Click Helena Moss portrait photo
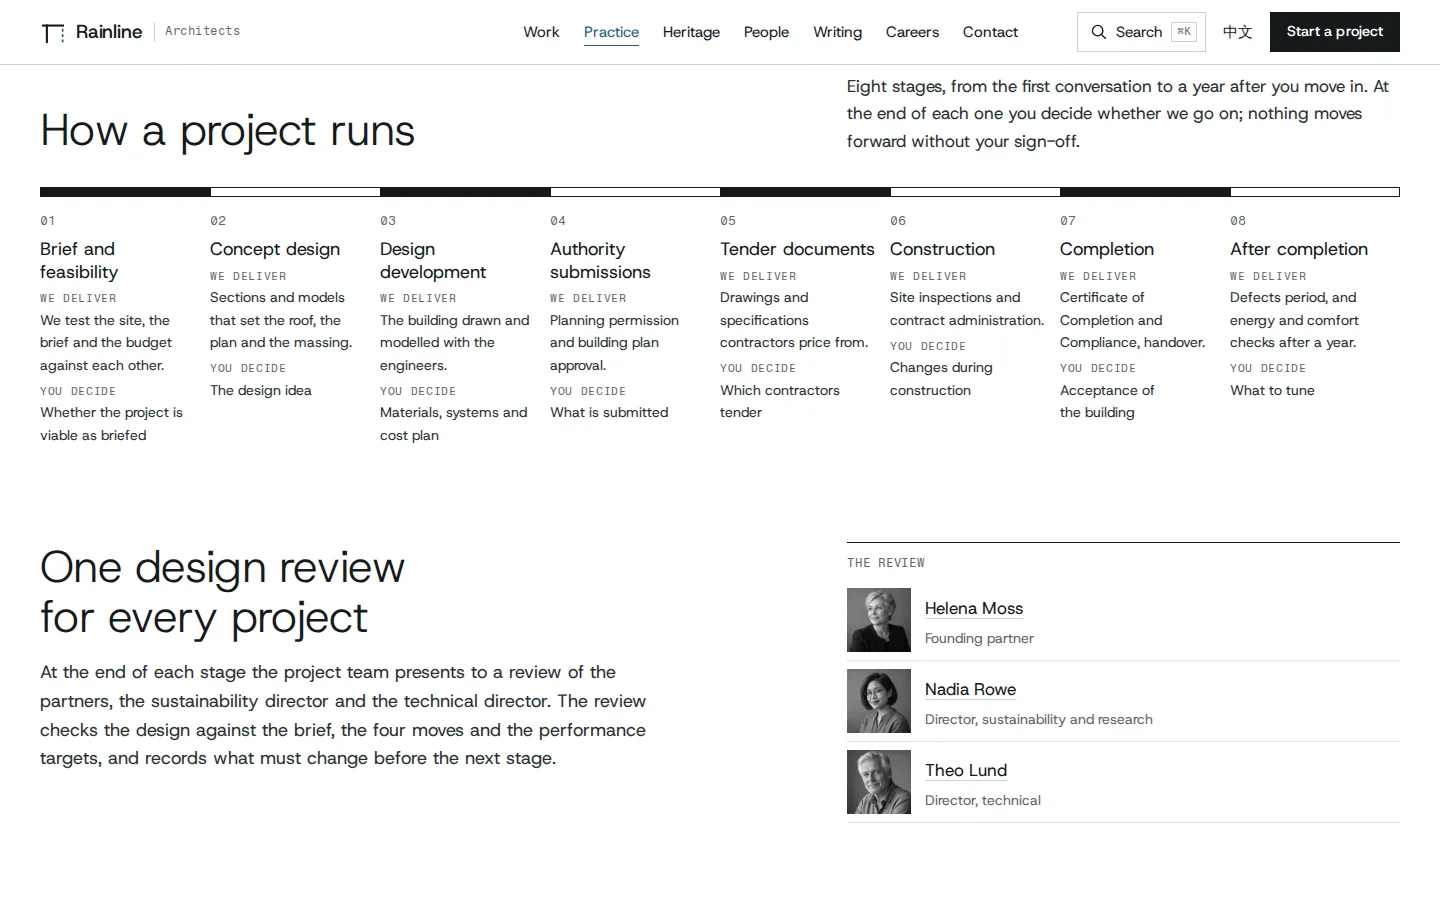Viewport: 1440px width, 900px height. pyautogui.click(x=879, y=620)
